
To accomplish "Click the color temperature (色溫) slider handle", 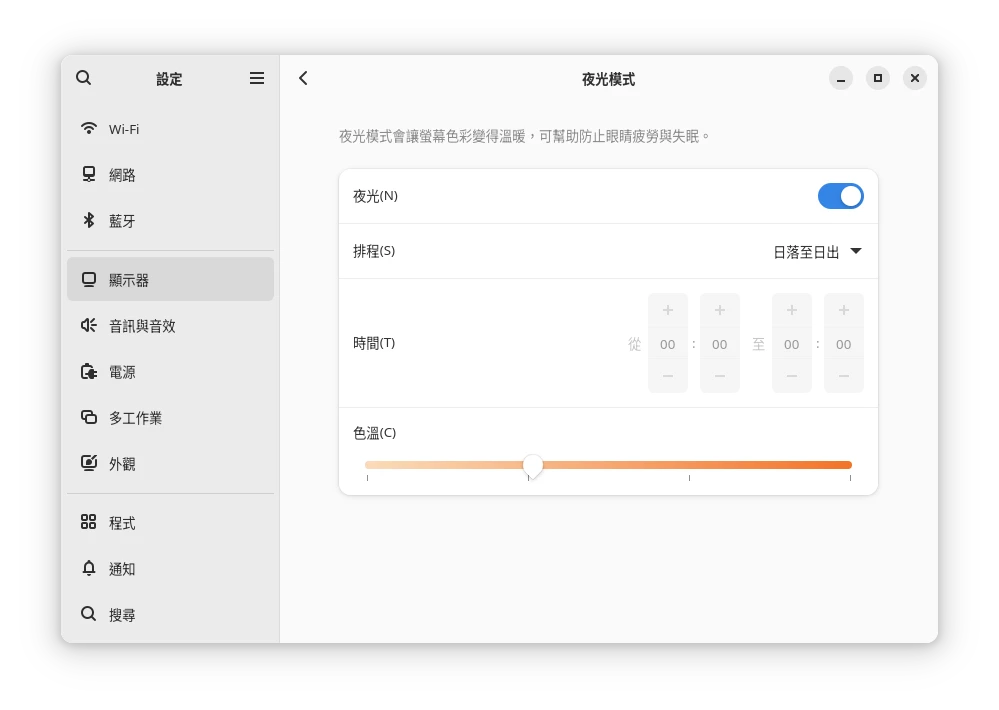I will (533, 465).
